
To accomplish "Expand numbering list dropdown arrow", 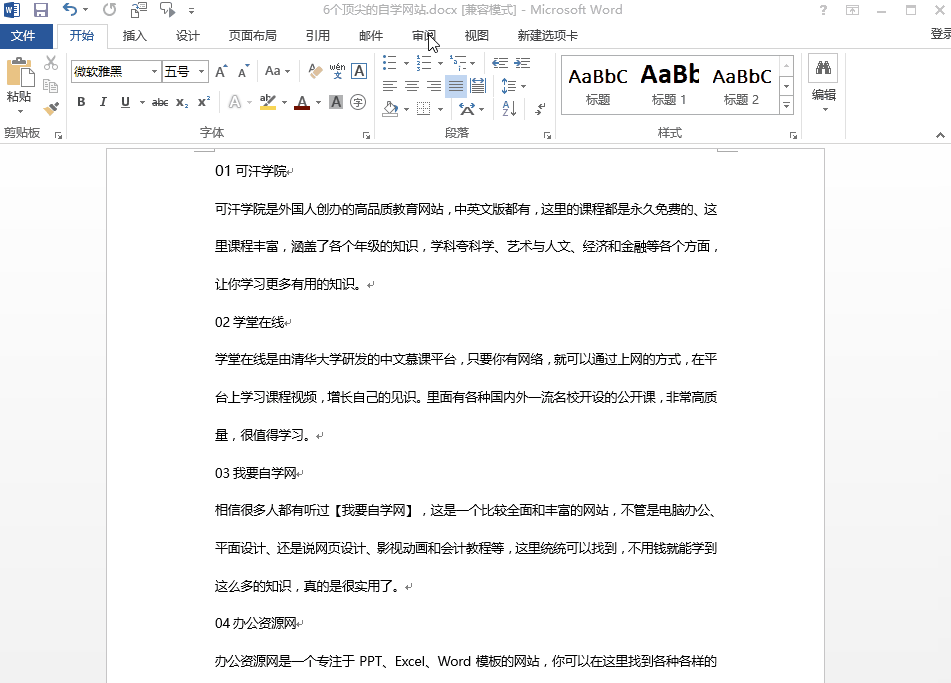I will [440, 63].
